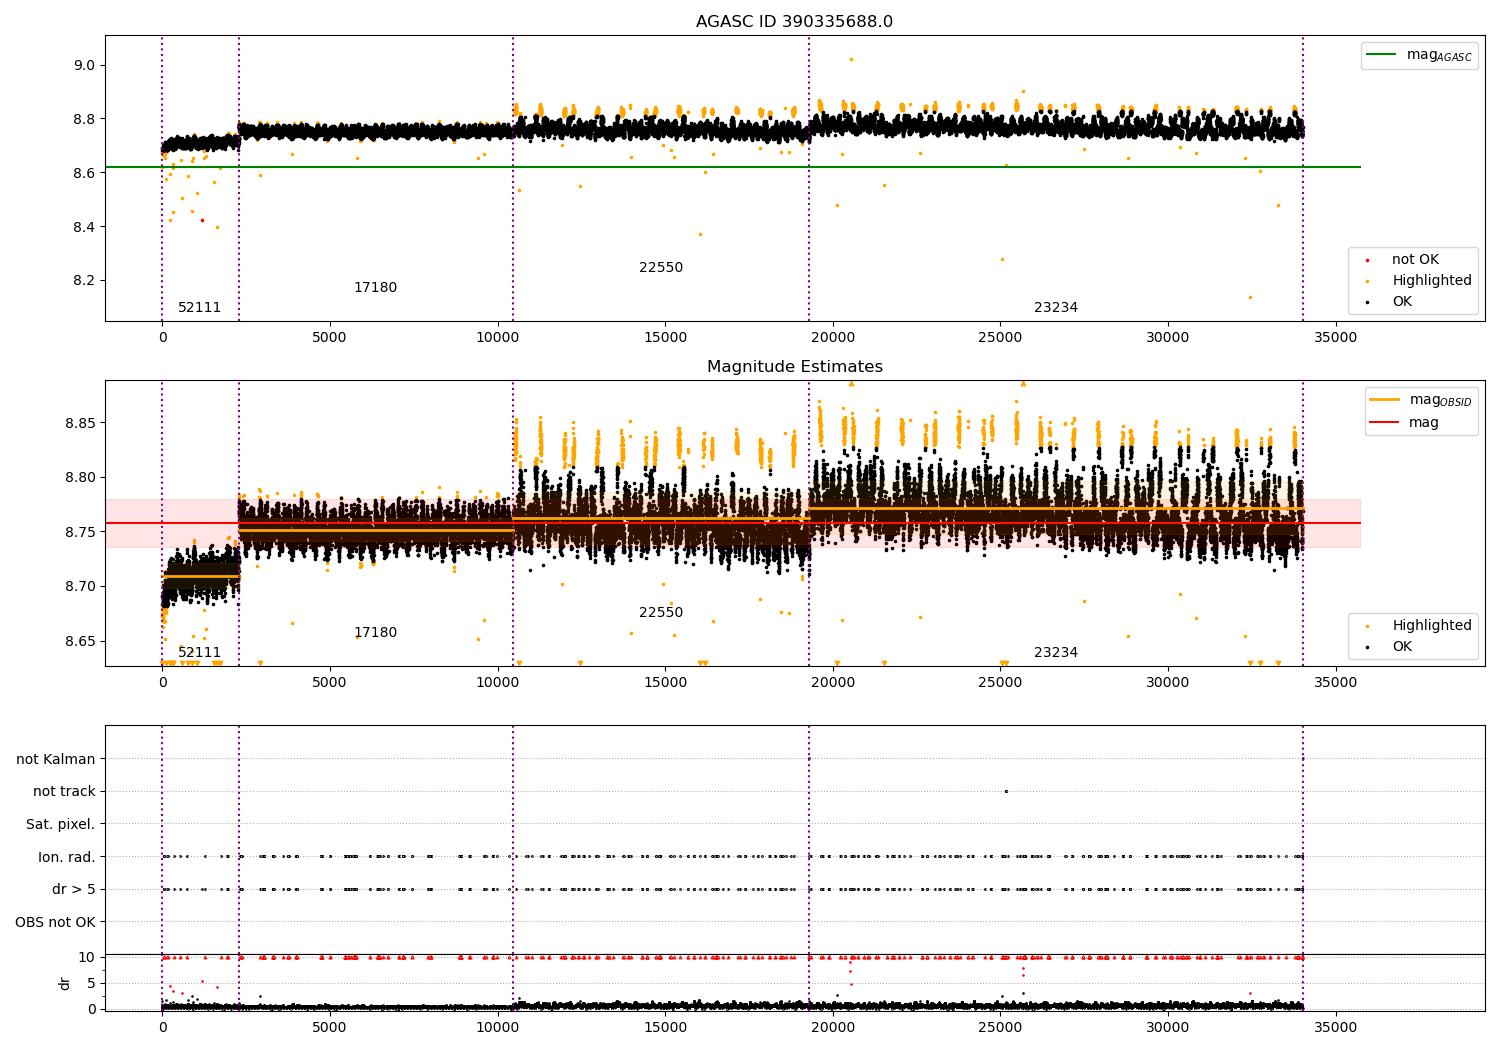Screen dimensions: 1500x1050
Task: Click the '8.80' y-axis tick in Magnitude Estimates
Action: point(80,478)
